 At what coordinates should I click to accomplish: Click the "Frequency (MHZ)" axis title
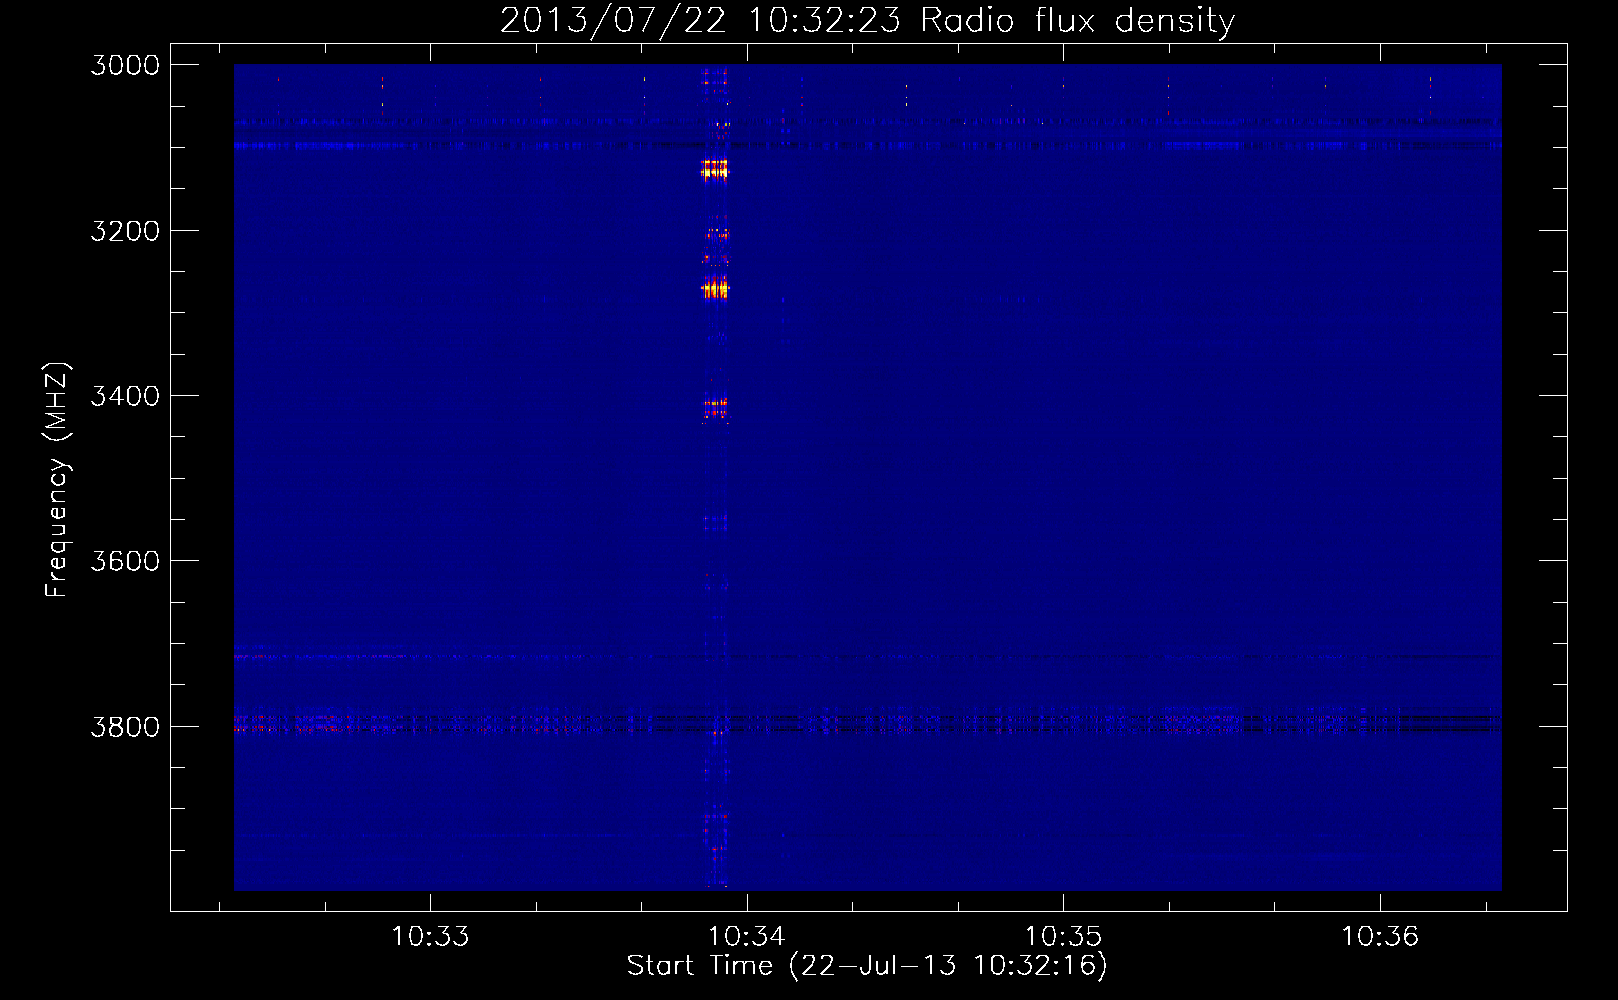(x=57, y=480)
